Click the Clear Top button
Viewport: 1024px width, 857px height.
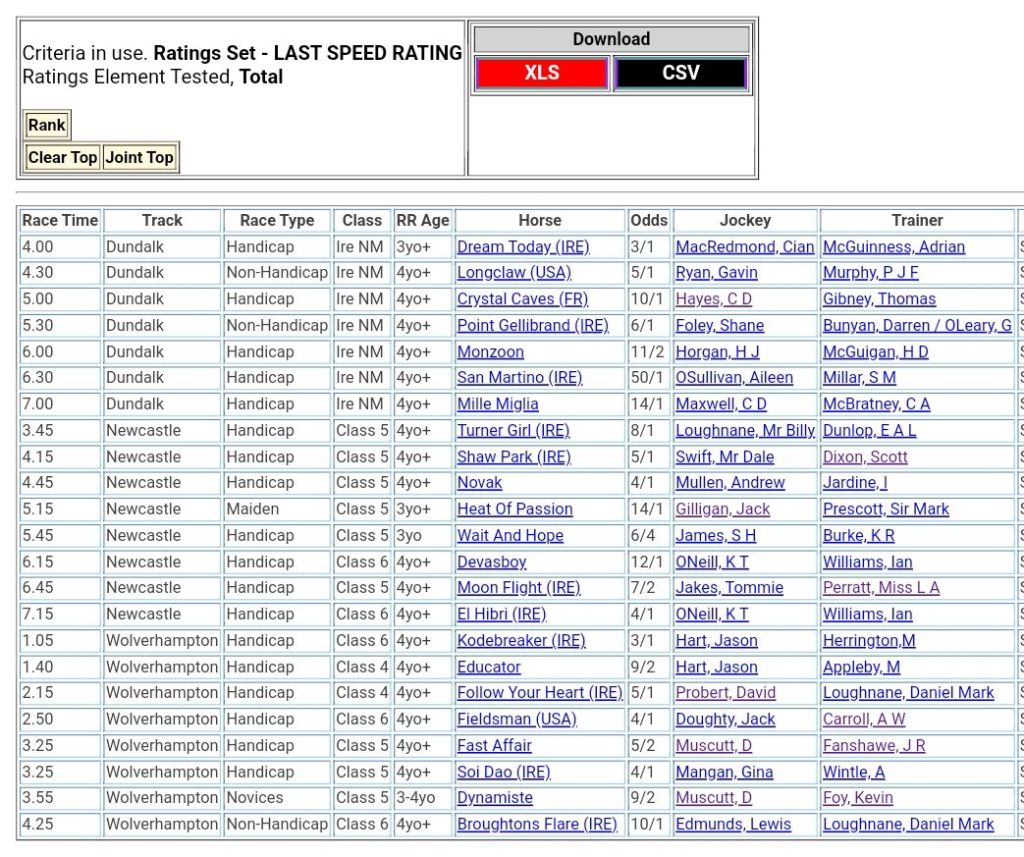click(x=62, y=157)
